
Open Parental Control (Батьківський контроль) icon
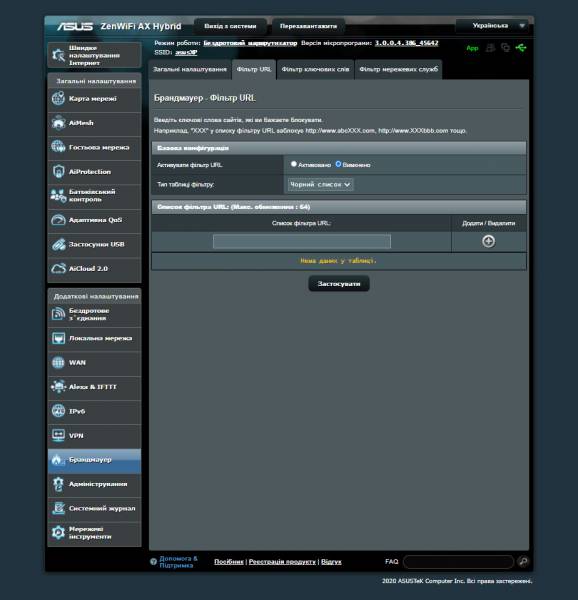(58, 196)
